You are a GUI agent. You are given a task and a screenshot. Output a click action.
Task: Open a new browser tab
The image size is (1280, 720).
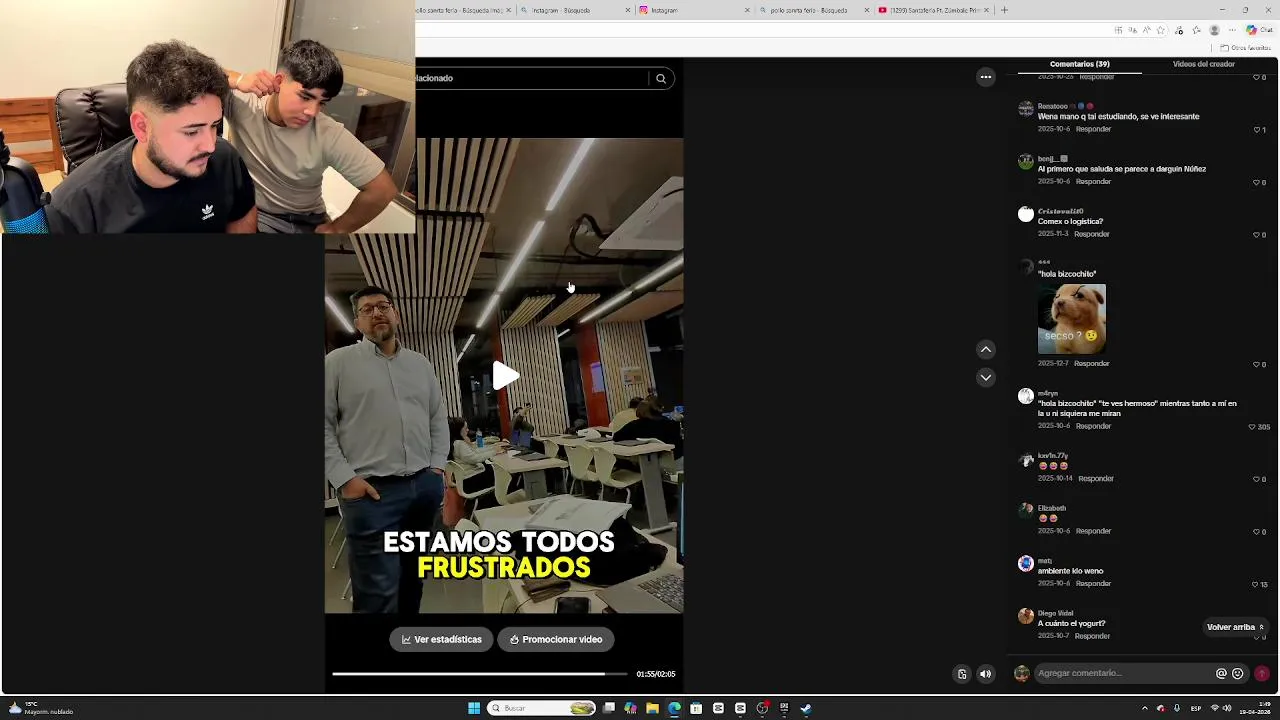(x=1004, y=10)
